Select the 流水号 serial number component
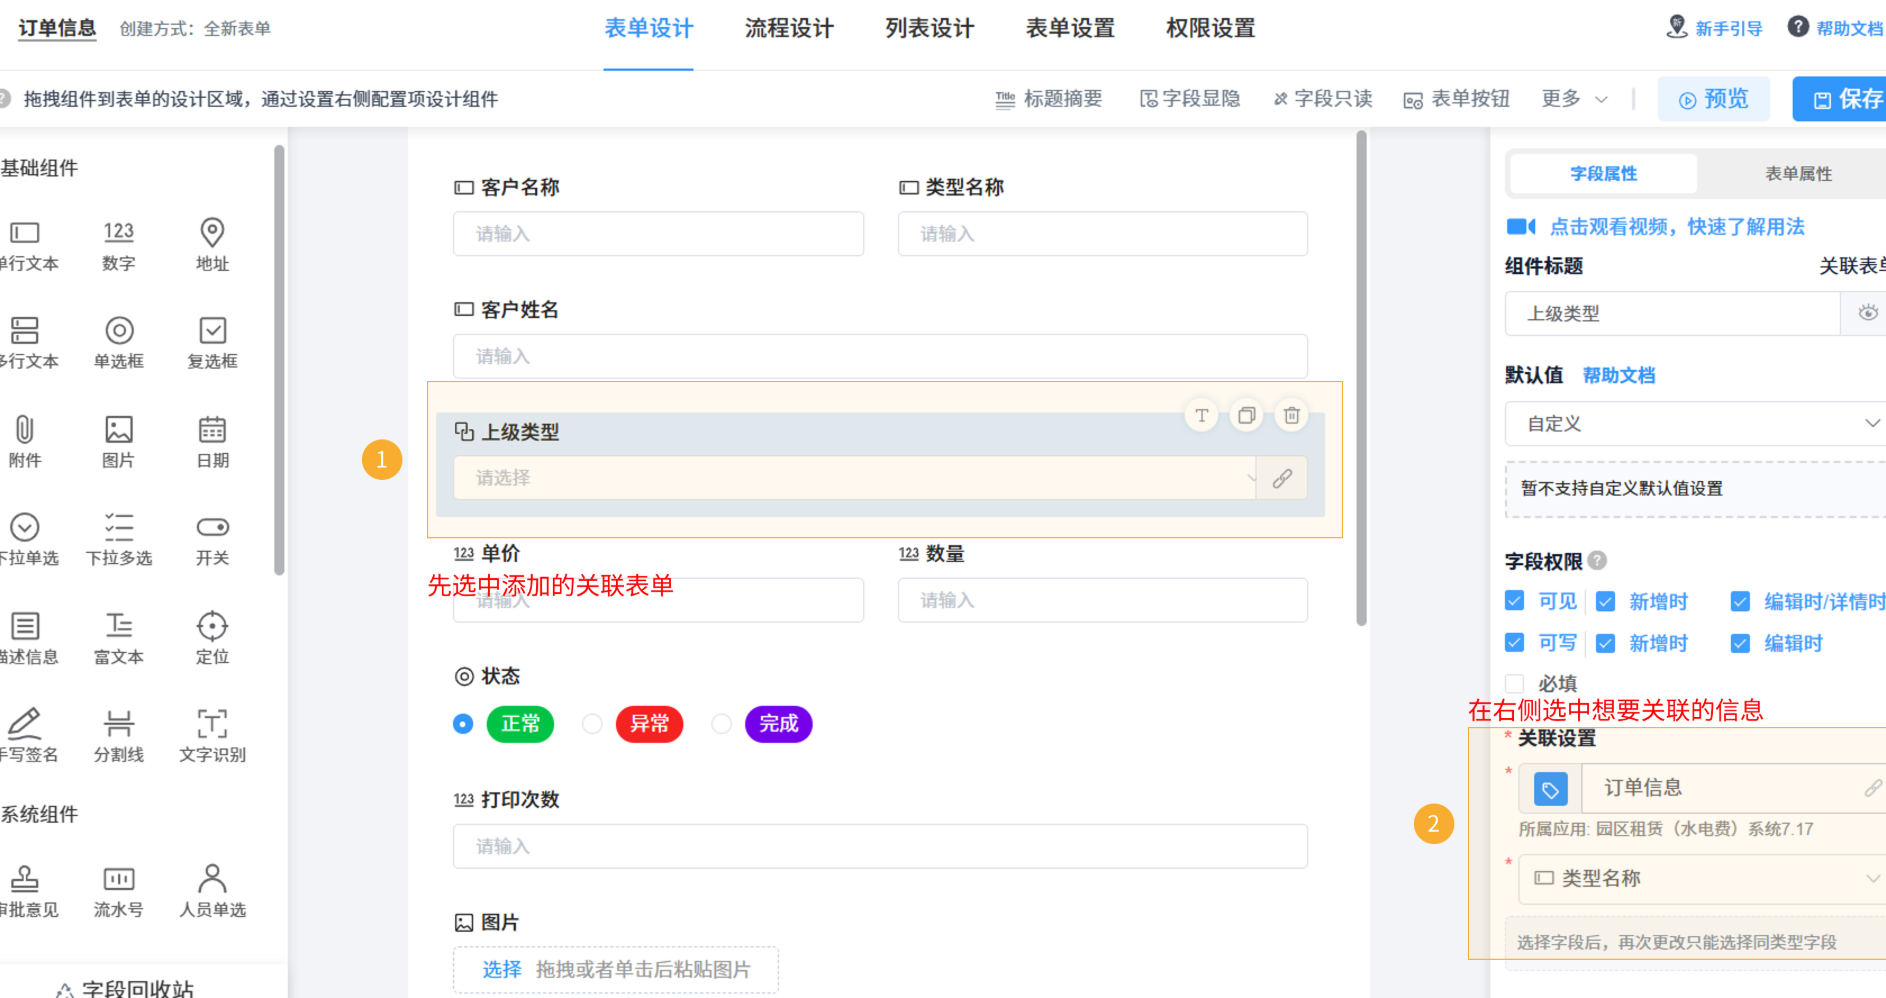 click(118, 892)
